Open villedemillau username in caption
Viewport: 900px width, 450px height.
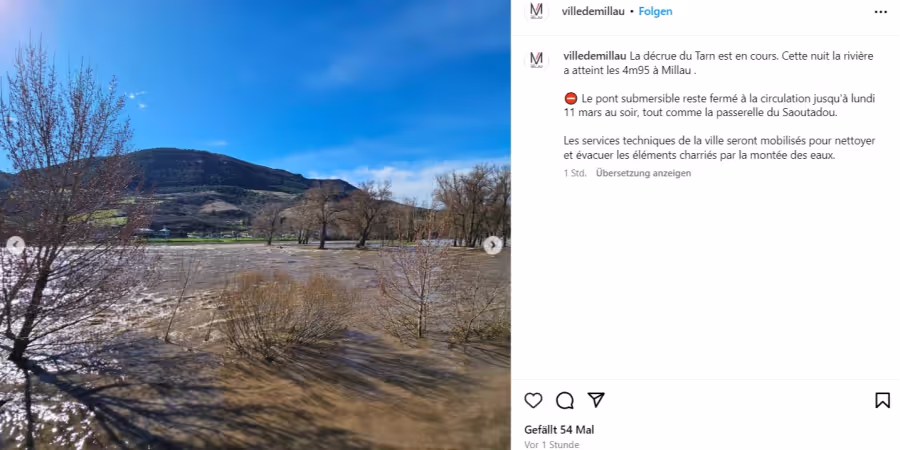[x=595, y=56]
